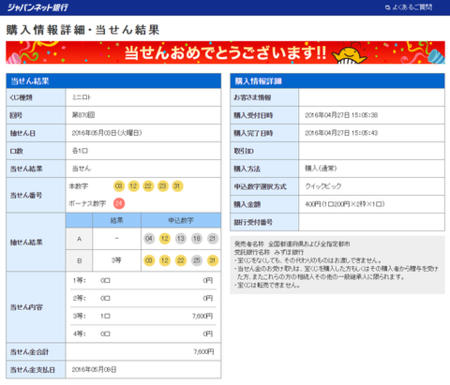The image size is (450, 385).
Task: Click the row A label cell
Action: point(79,239)
